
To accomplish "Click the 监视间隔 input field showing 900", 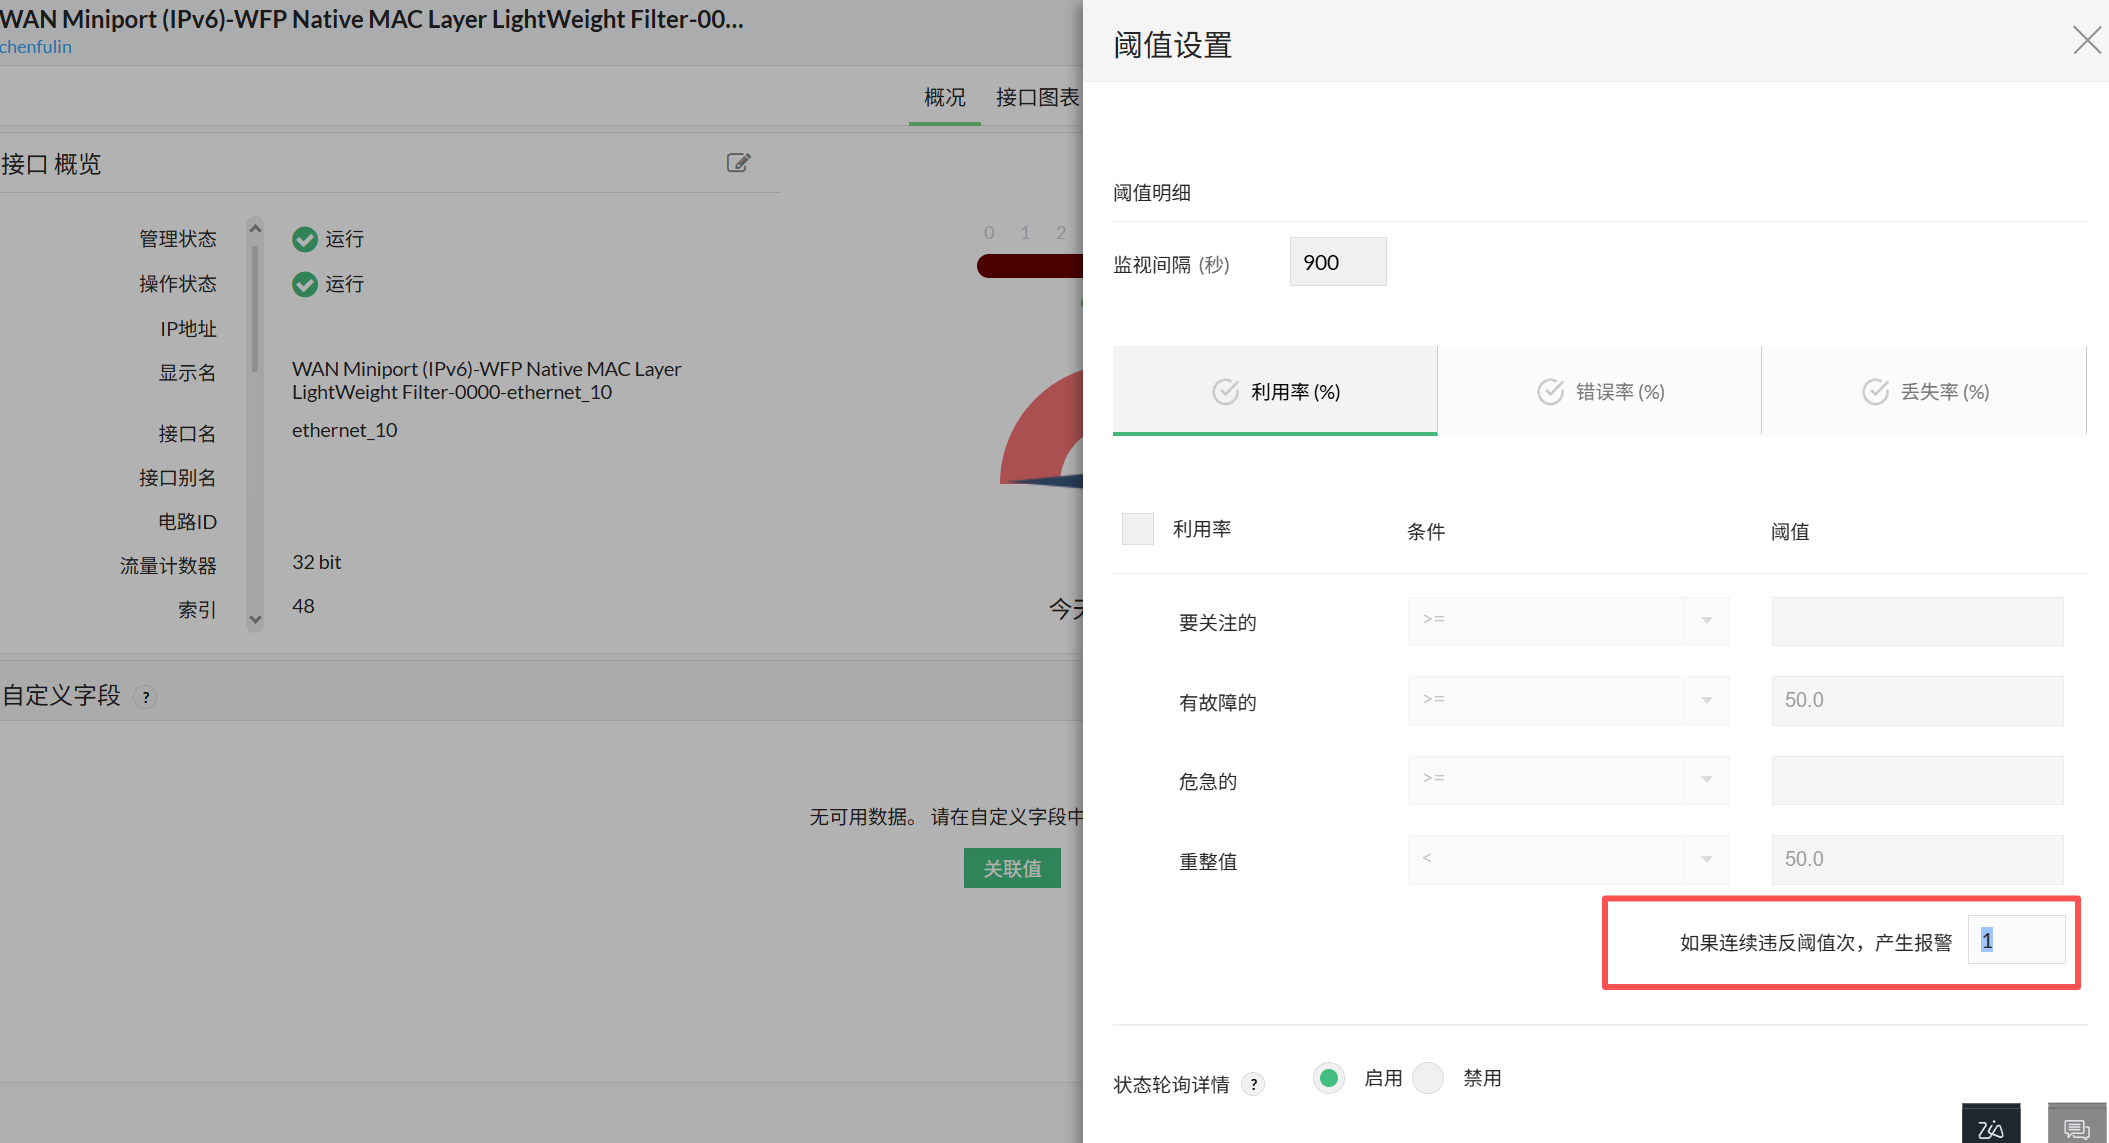I will (x=1337, y=262).
